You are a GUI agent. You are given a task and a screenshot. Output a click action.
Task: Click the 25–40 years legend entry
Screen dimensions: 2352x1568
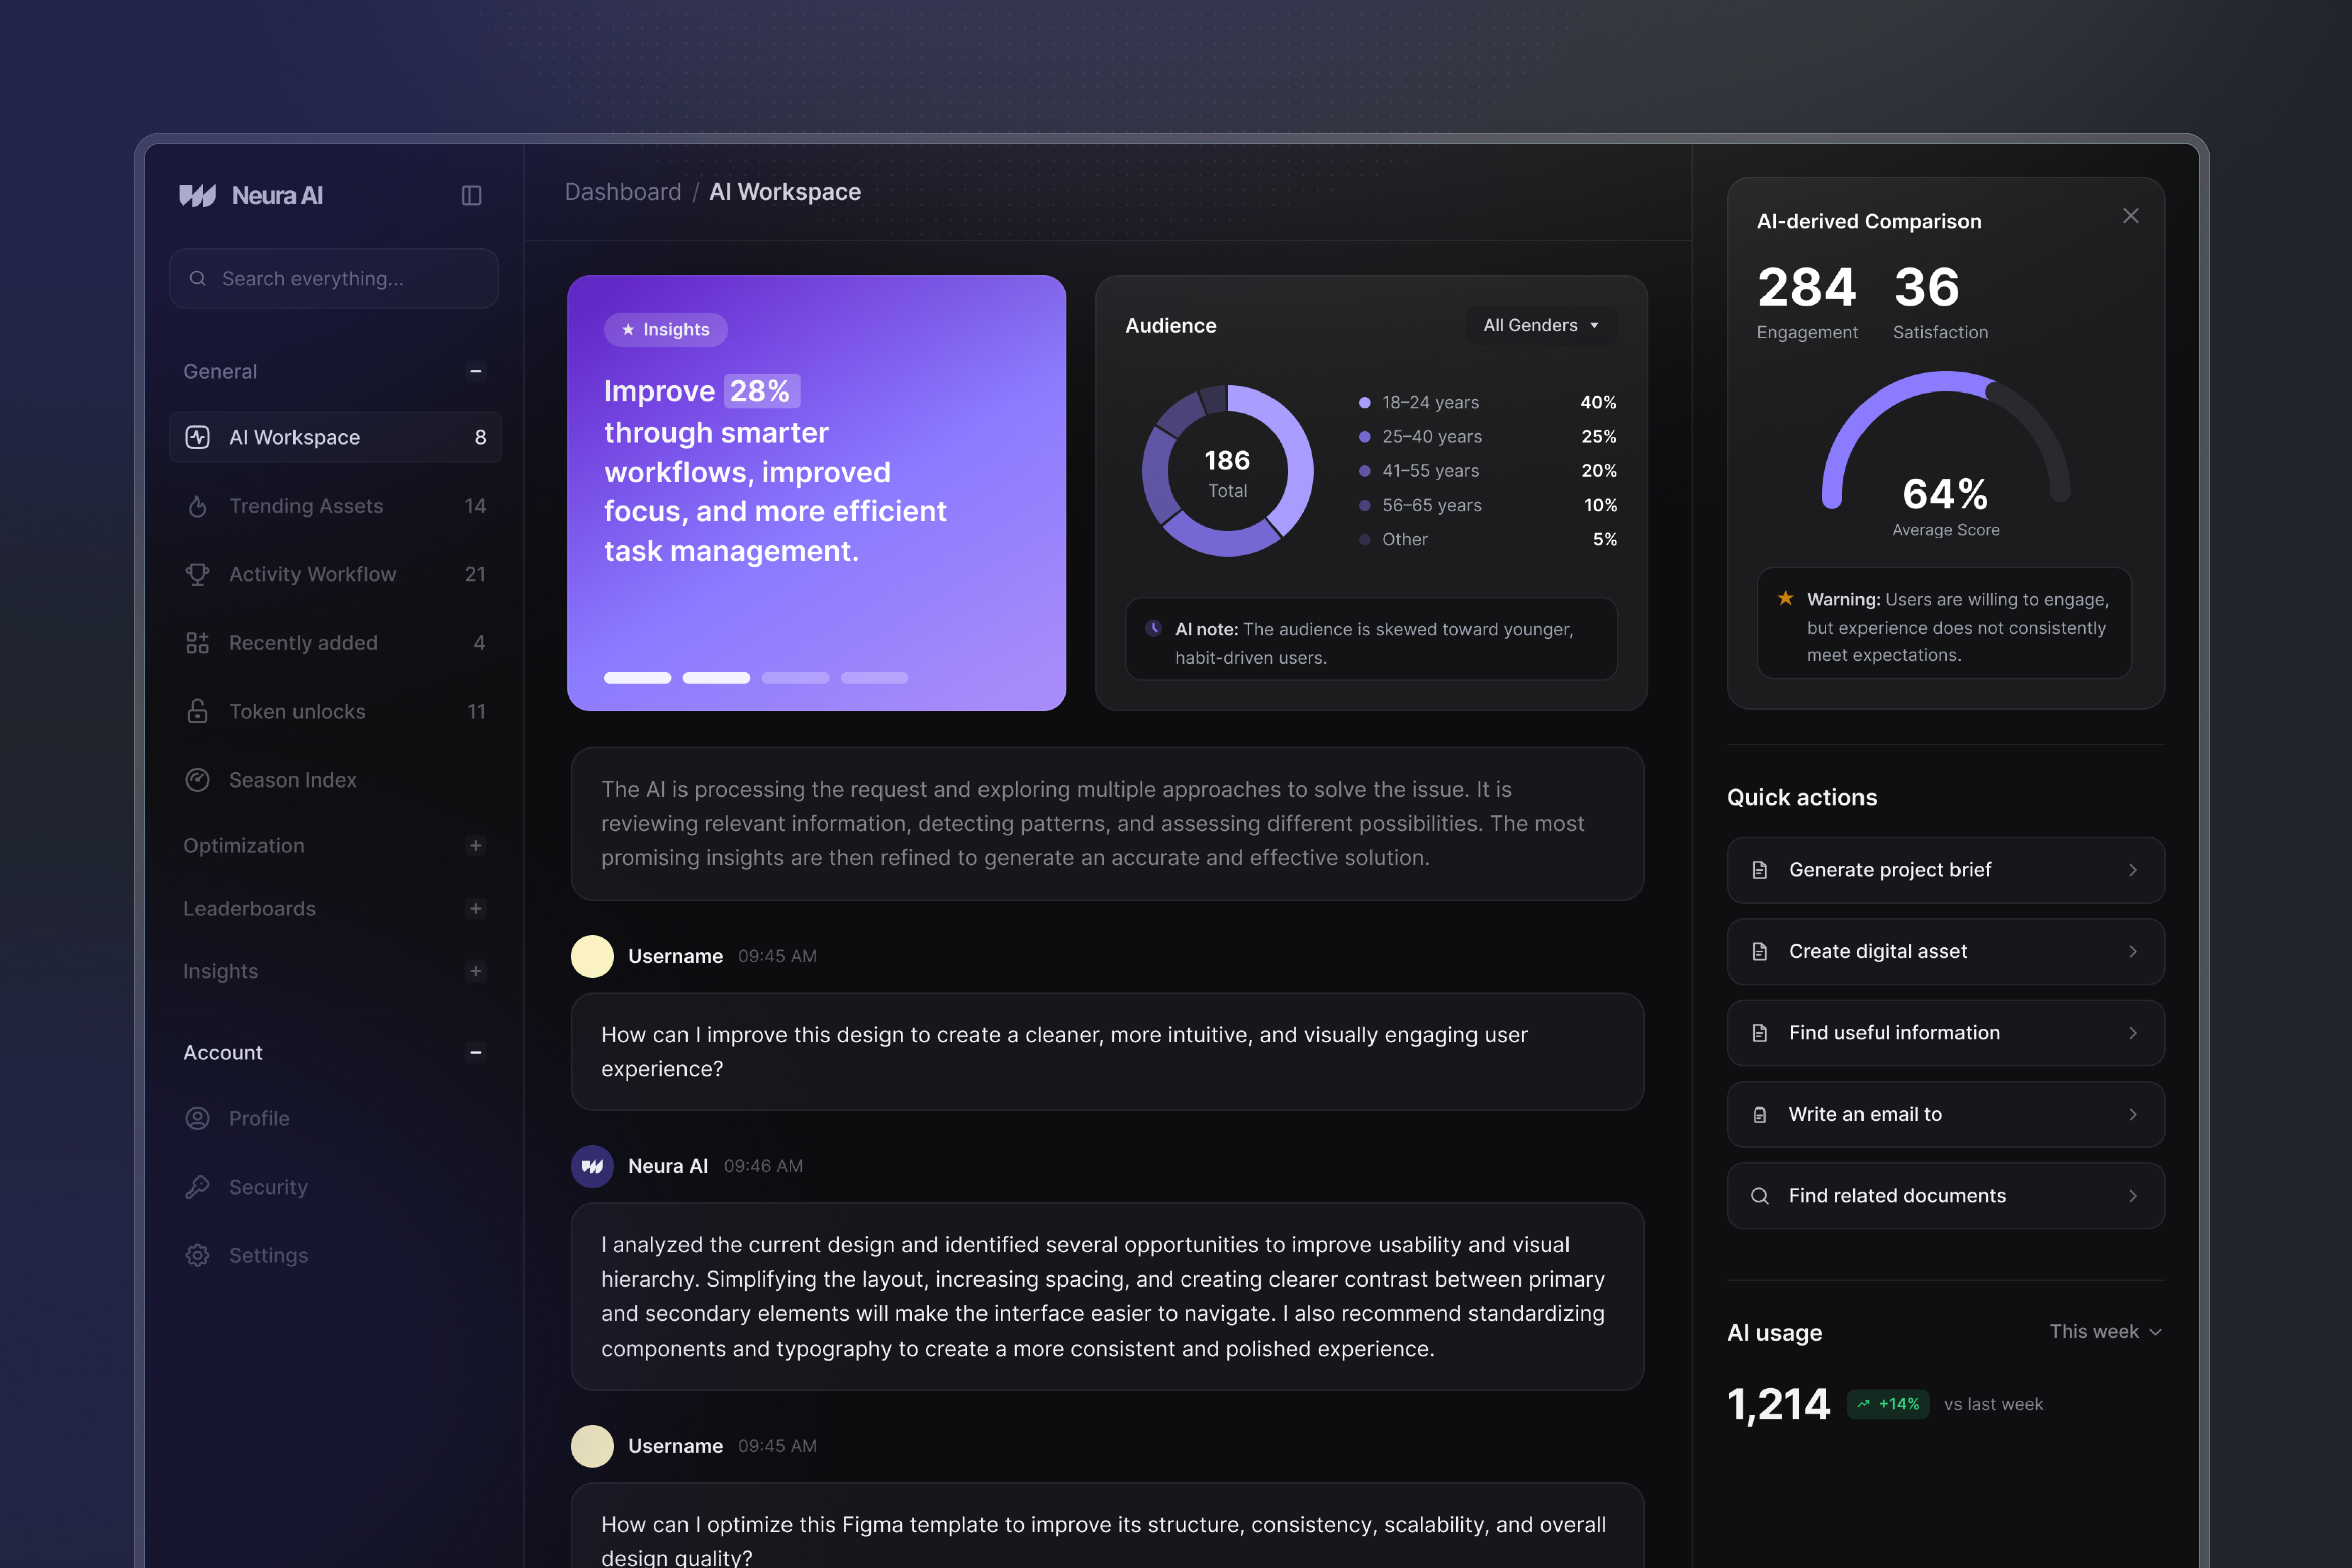click(1488, 436)
